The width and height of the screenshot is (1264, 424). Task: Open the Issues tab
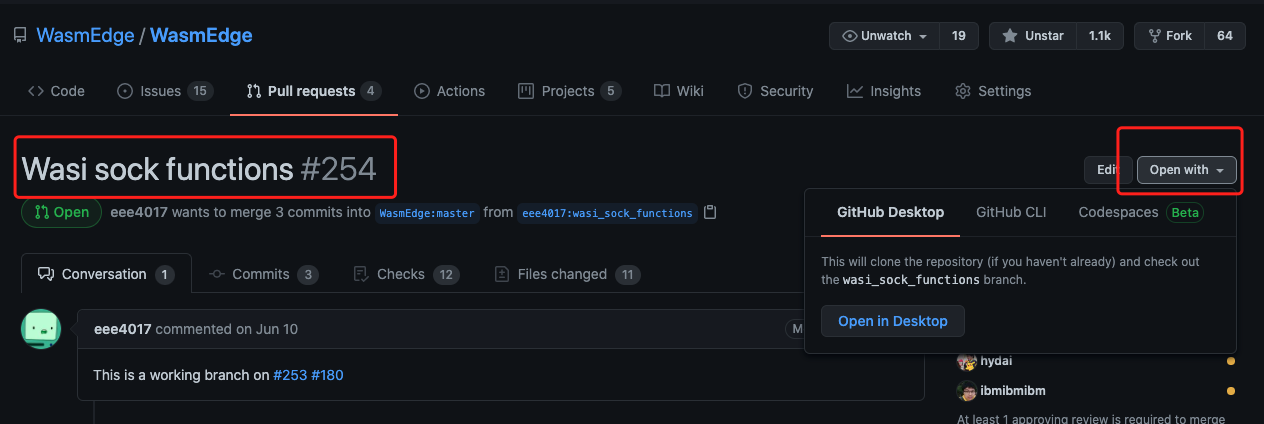[x=165, y=91]
